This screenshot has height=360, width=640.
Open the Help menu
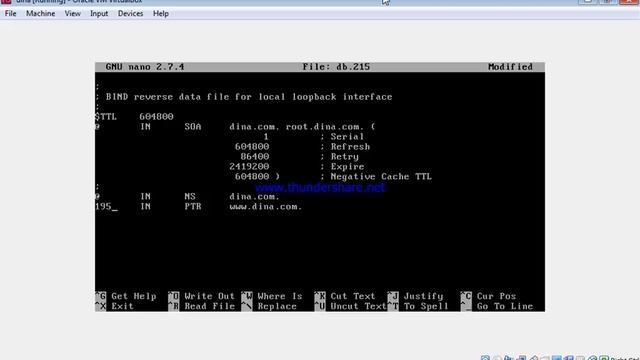click(161, 13)
